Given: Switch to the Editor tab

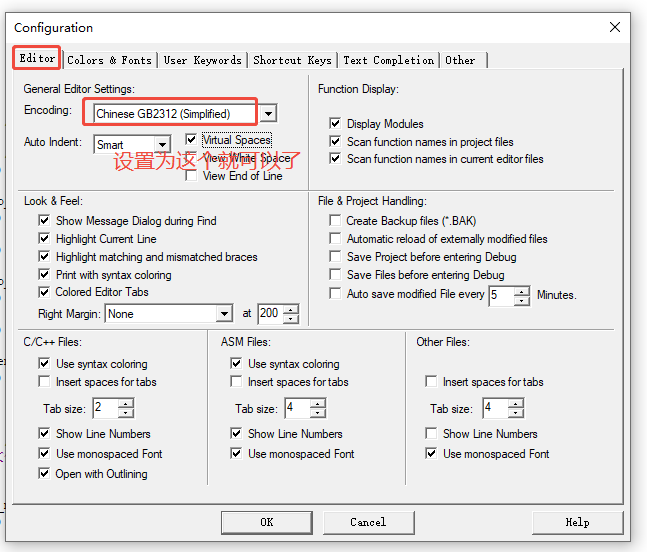Looking at the screenshot, I should 37,58.
